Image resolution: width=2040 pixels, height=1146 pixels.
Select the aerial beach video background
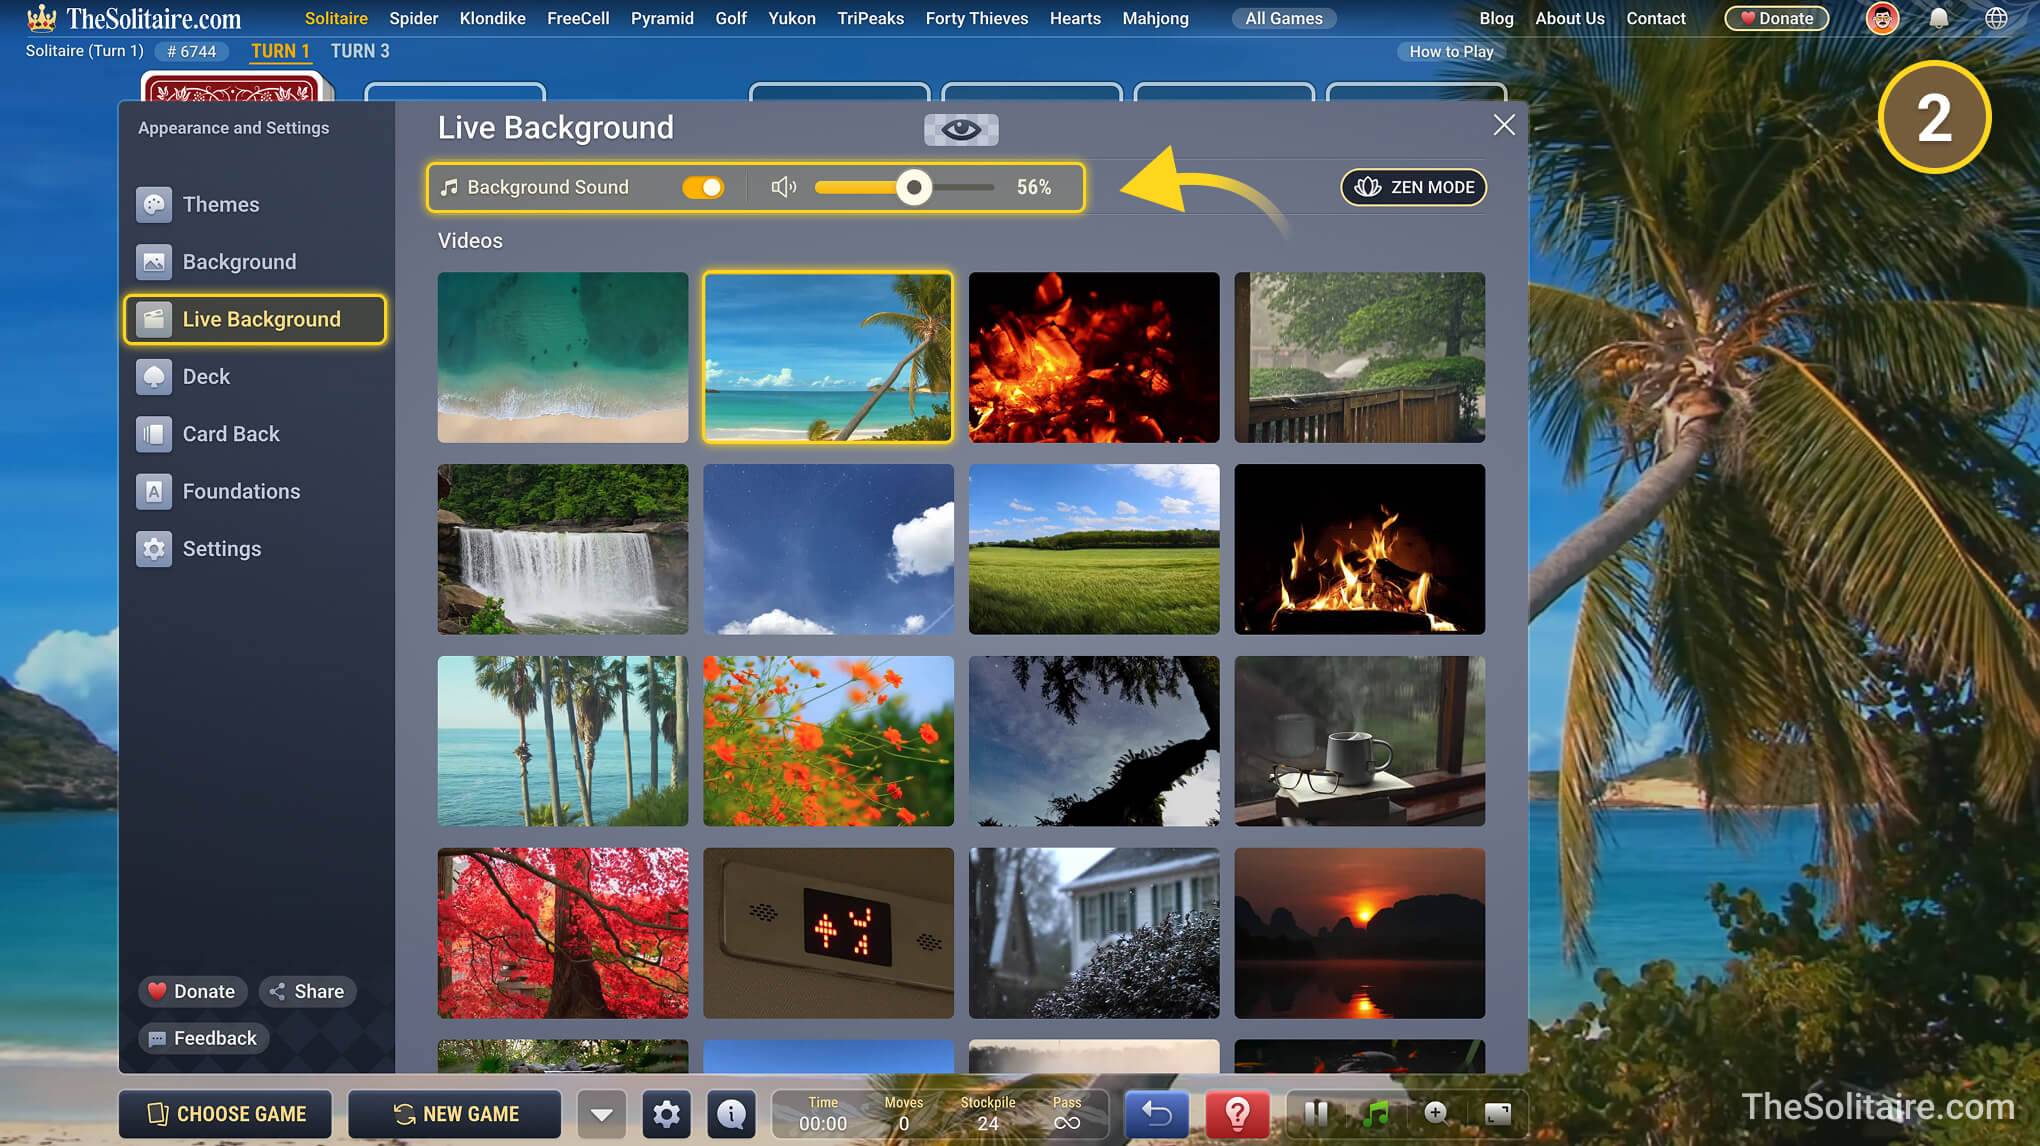point(563,357)
